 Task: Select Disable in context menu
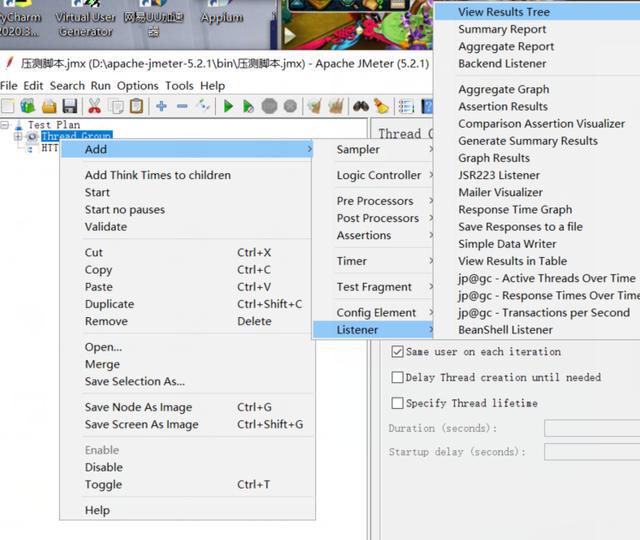point(187,467)
